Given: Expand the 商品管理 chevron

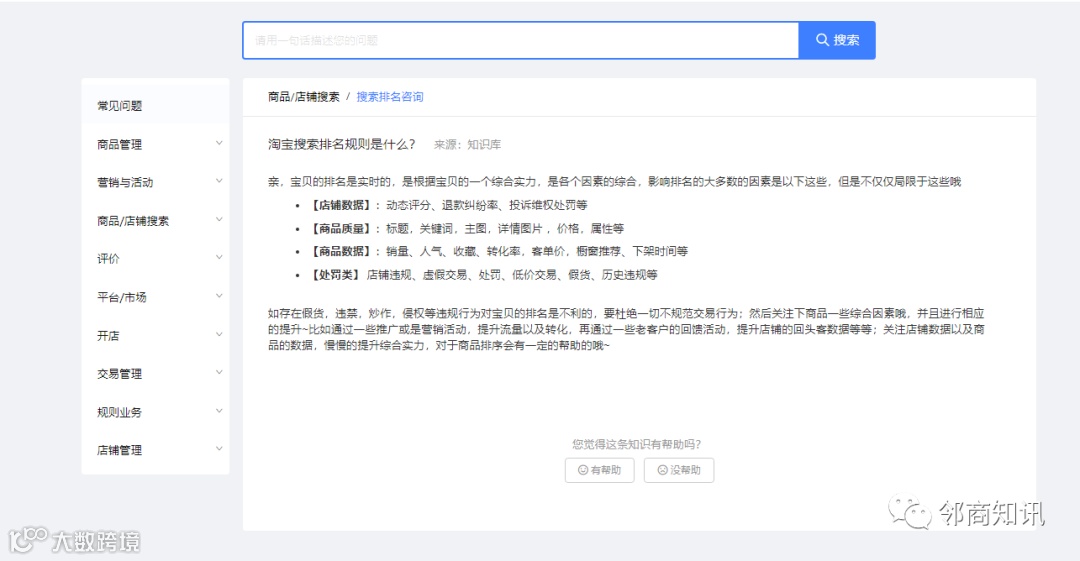Looking at the screenshot, I should click(x=219, y=143).
